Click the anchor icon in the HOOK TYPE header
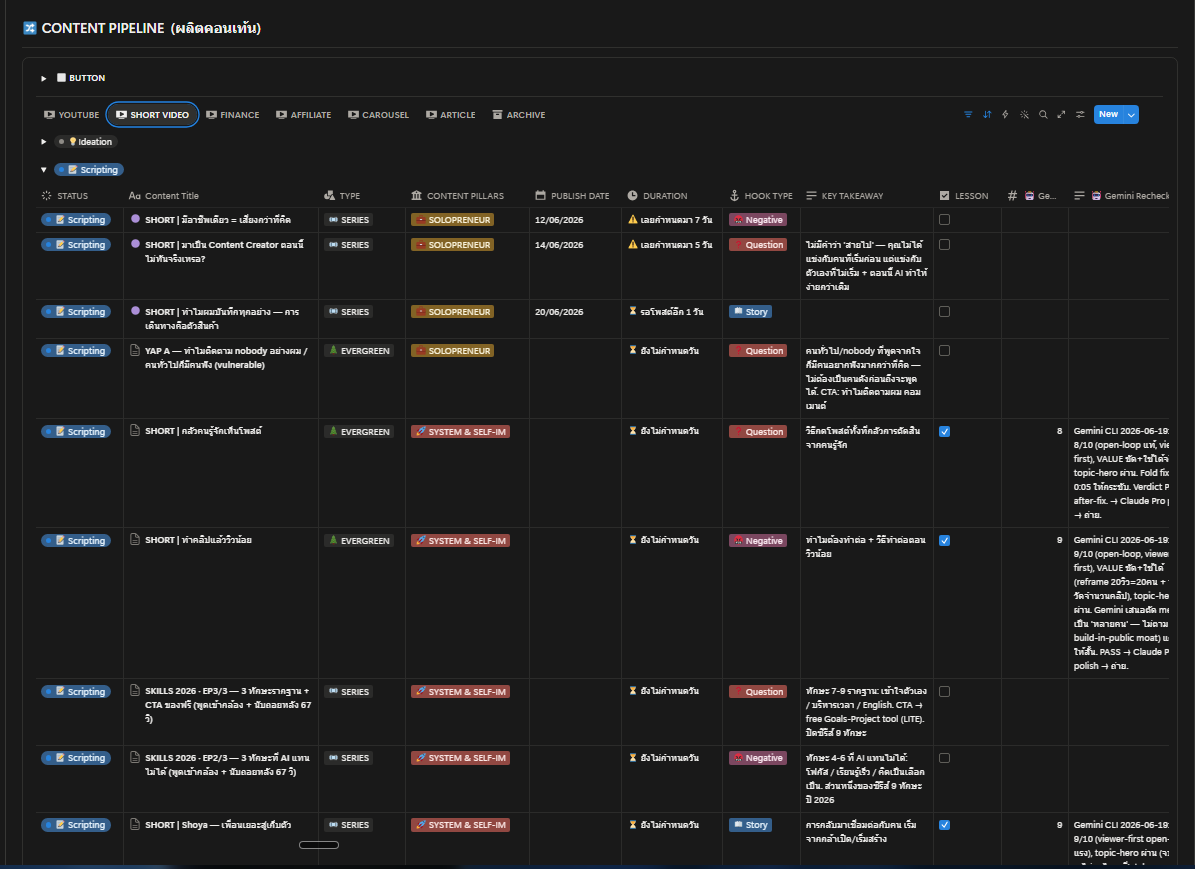This screenshot has height=869, width=1195. (x=735, y=196)
